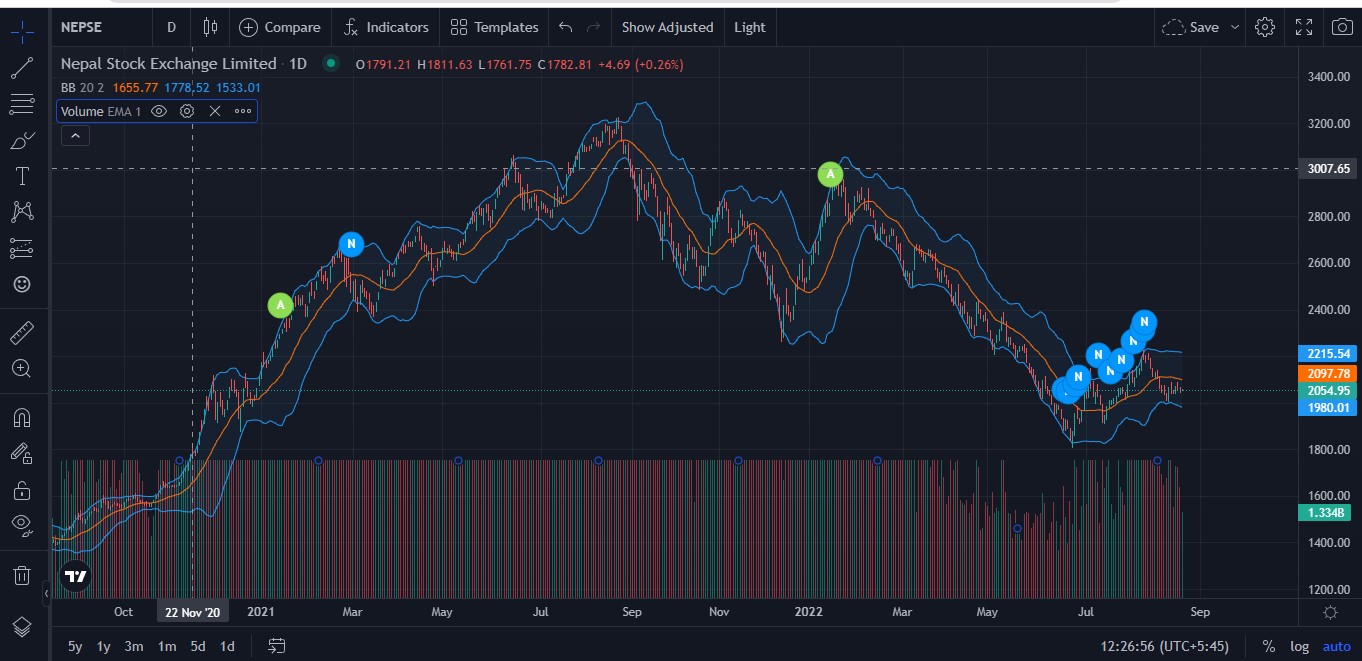1362x661 pixels.
Task: Open the go to date picker
Action: (x=277, y=646)
